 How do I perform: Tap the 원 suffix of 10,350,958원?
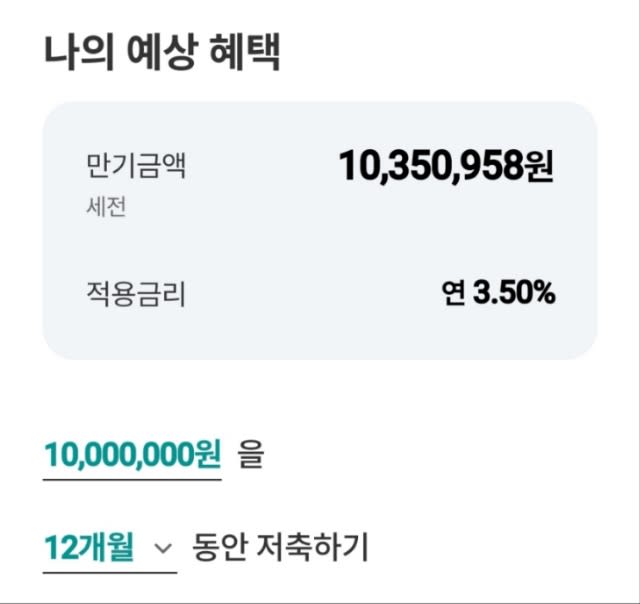(x=539, y=166)
